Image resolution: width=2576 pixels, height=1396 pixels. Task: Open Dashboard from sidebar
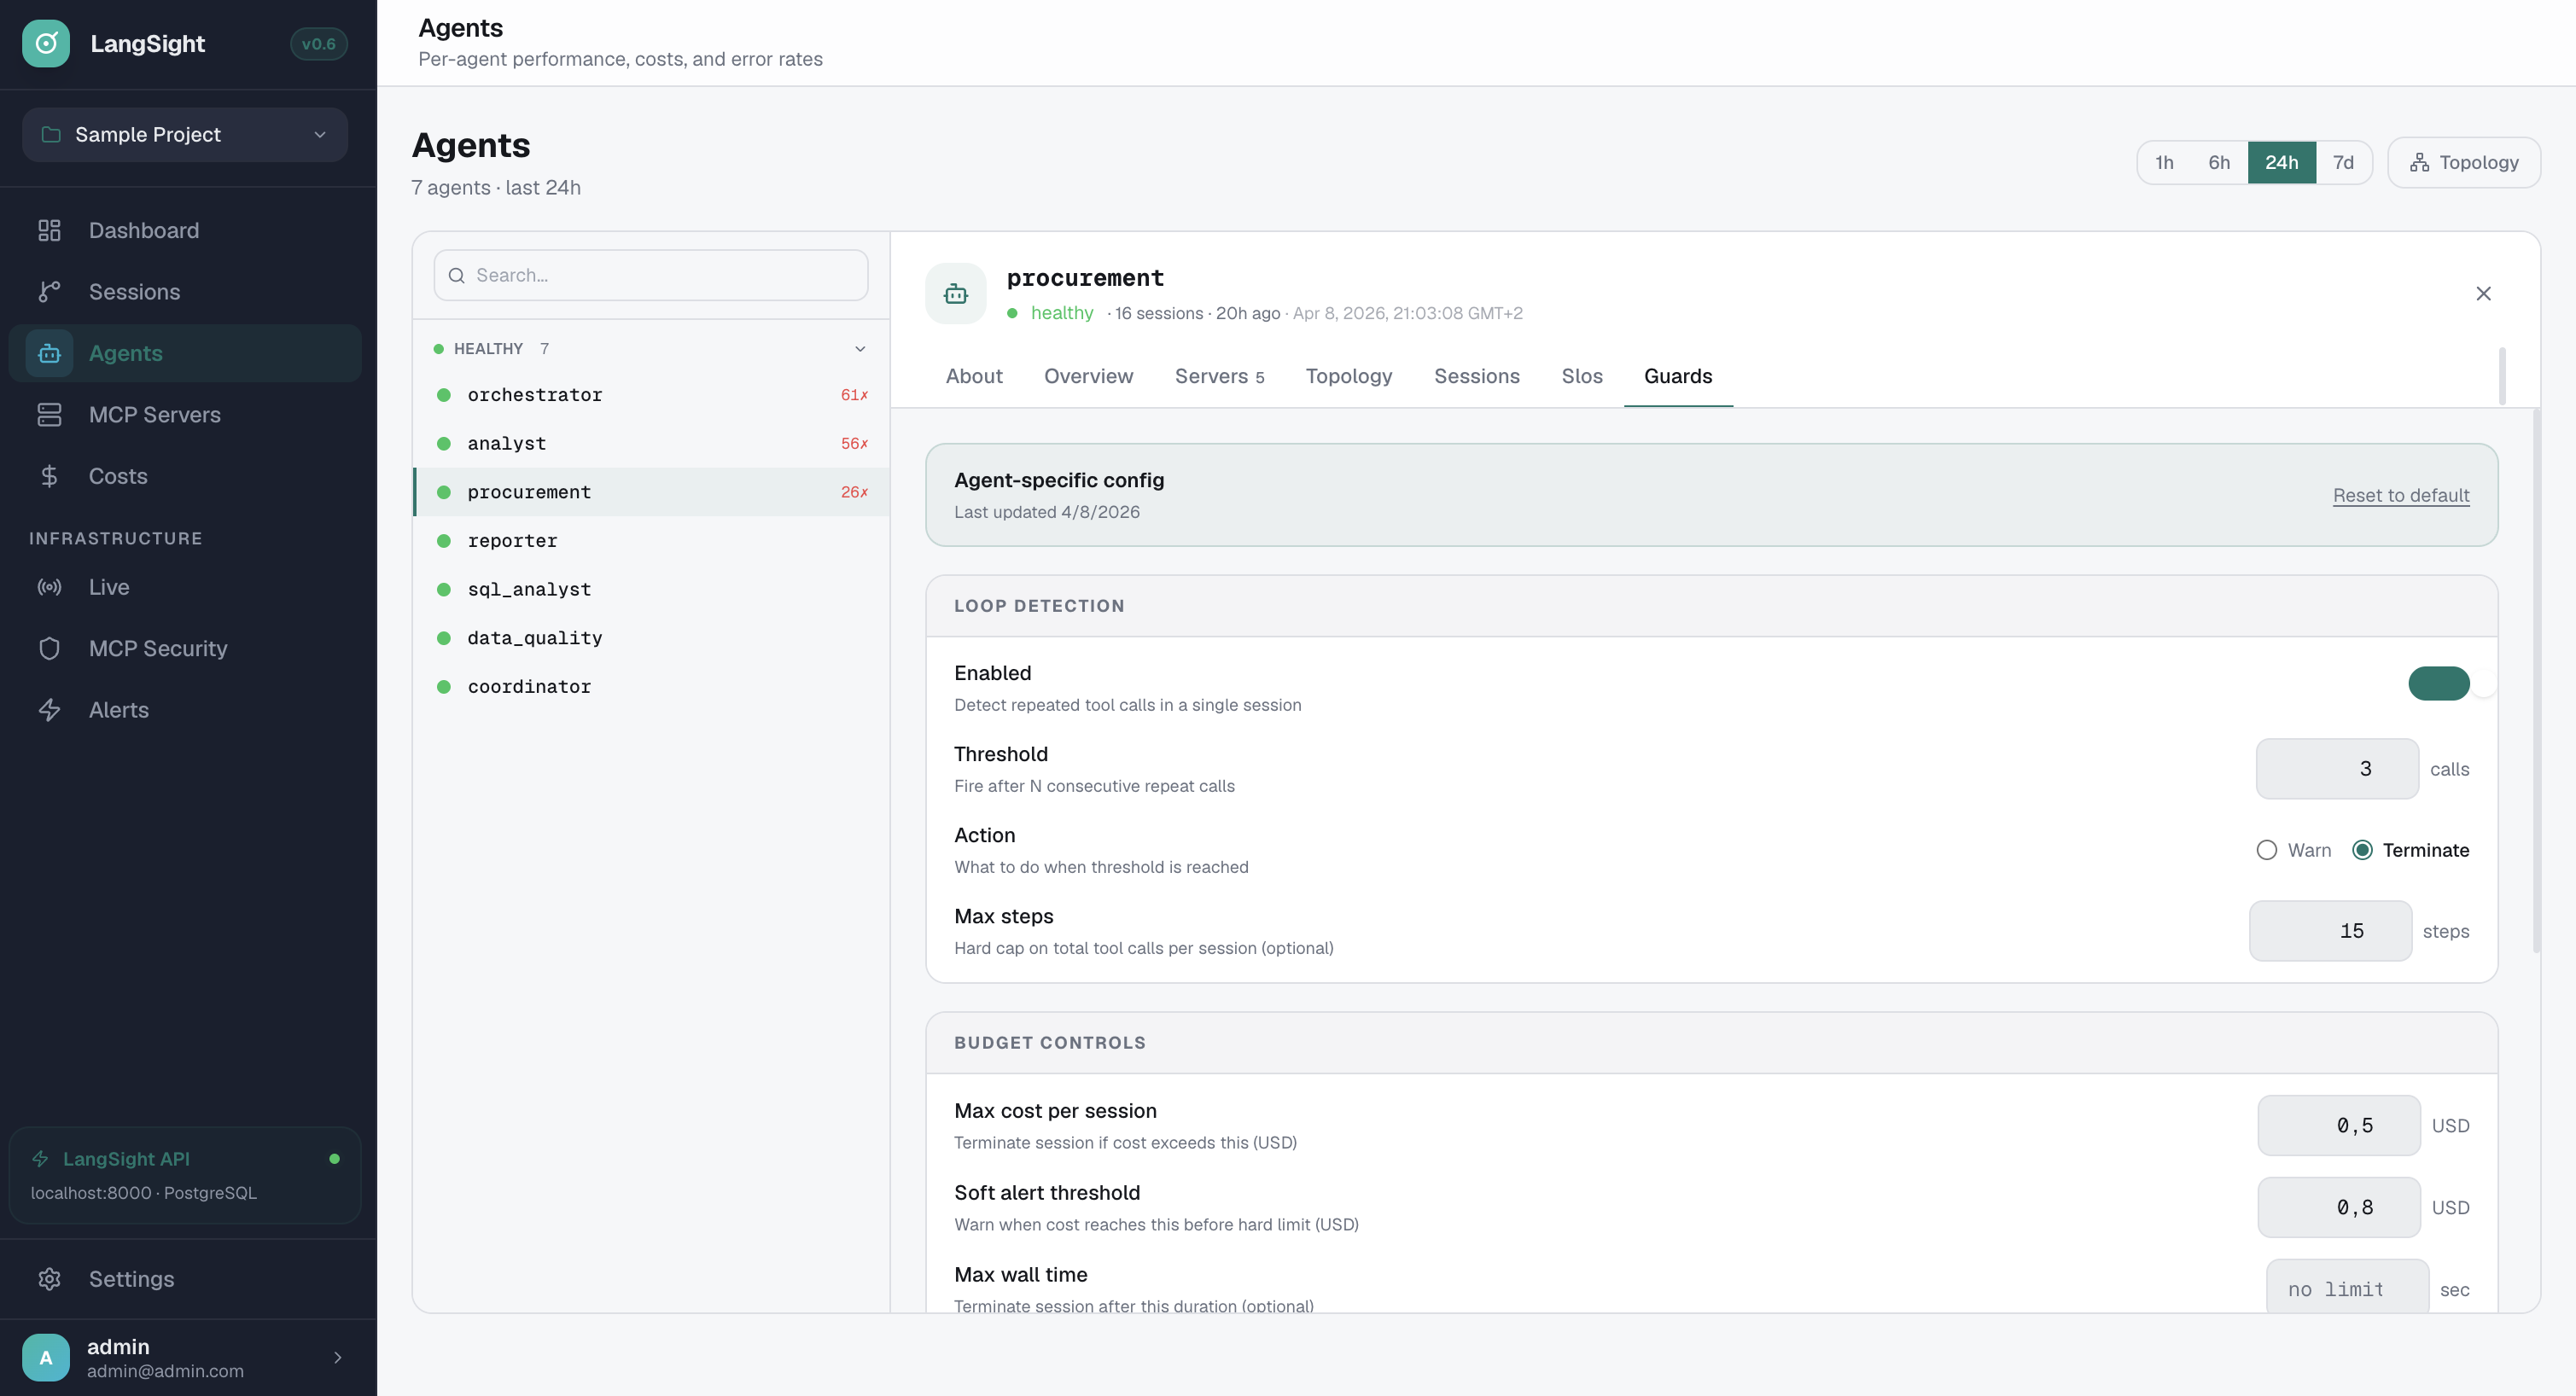(185, 230)
